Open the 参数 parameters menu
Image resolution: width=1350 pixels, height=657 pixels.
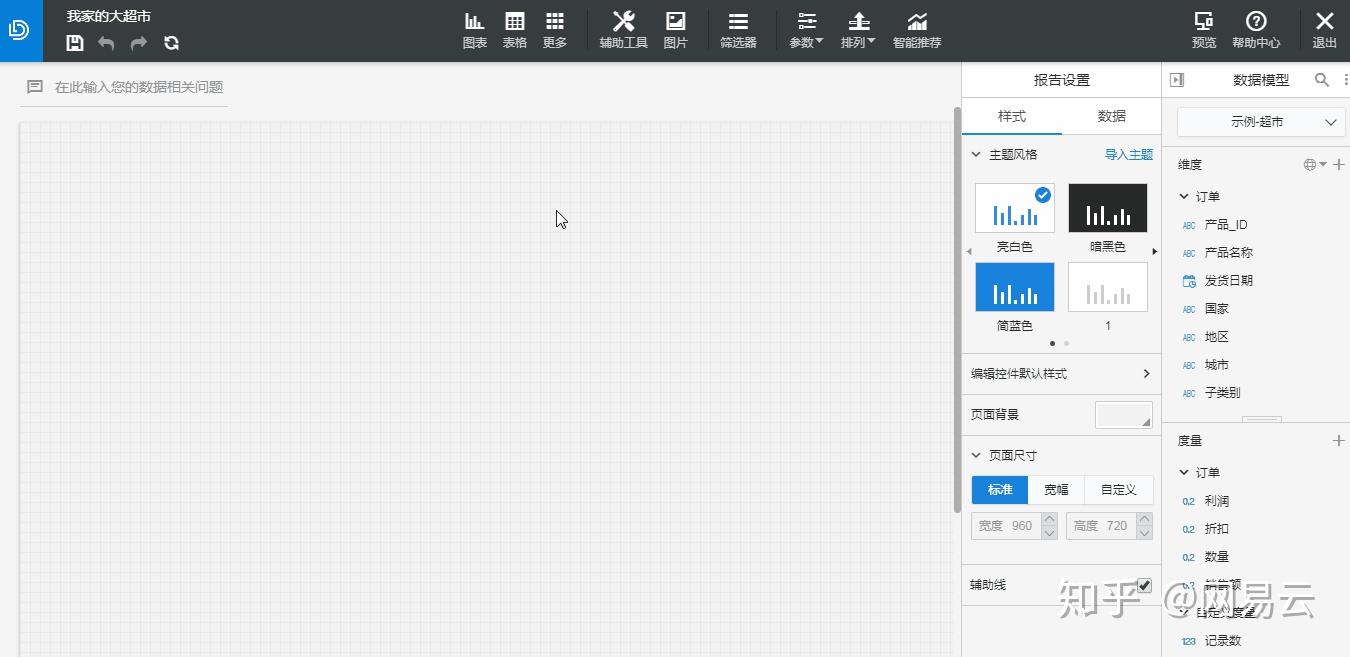tap(806, 30)
